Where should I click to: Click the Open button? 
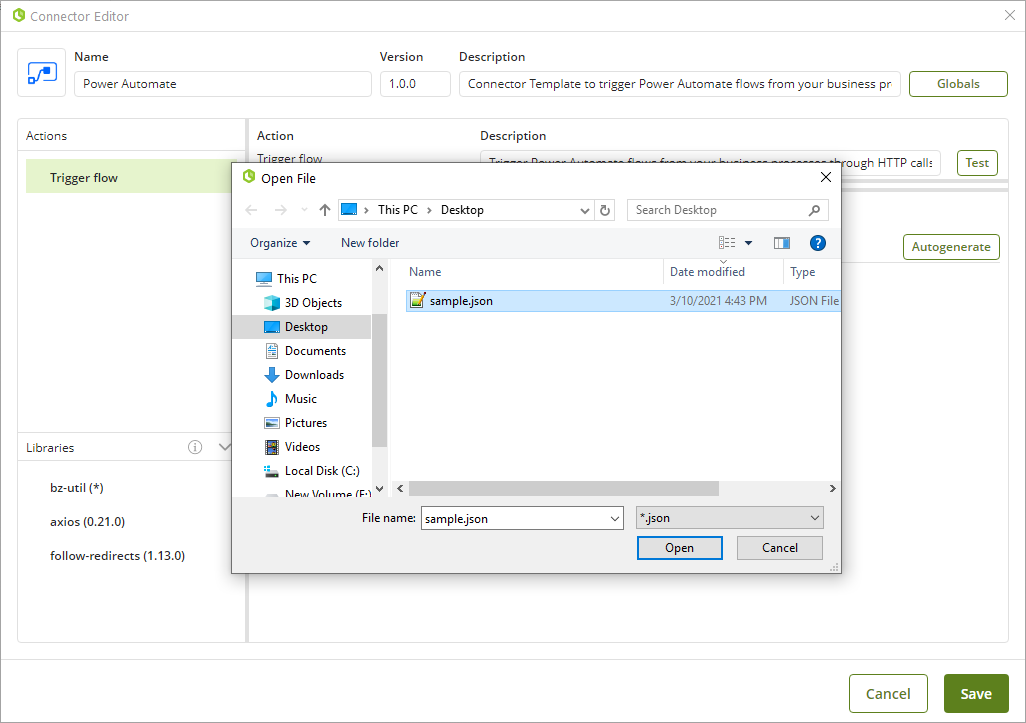point(679,548)
